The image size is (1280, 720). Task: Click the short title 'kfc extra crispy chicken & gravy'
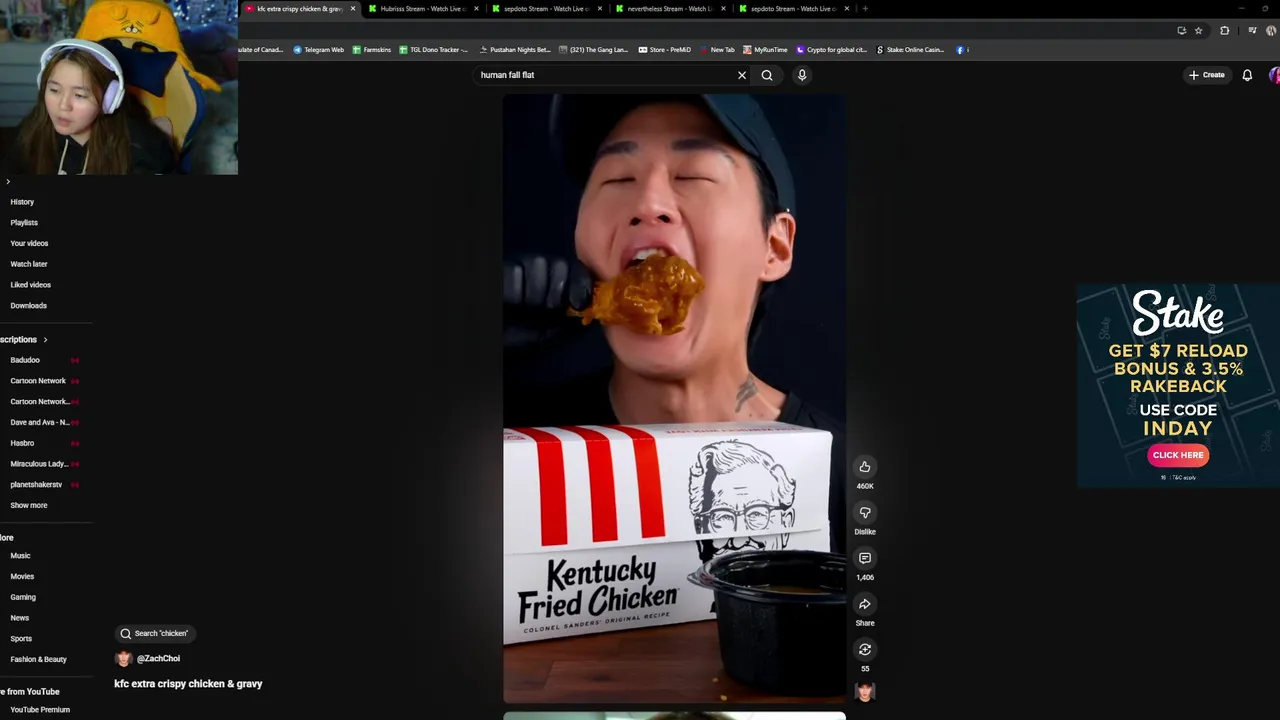[188, 684]
